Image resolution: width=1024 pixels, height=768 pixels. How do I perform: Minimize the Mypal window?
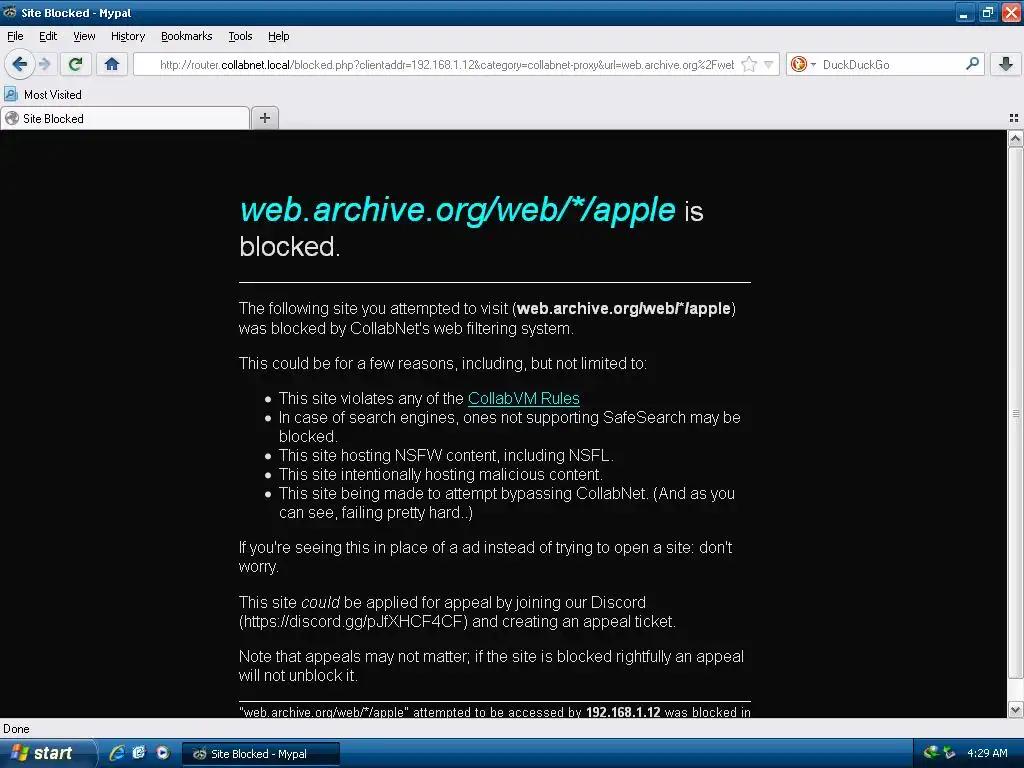click(x=964, y=12)
